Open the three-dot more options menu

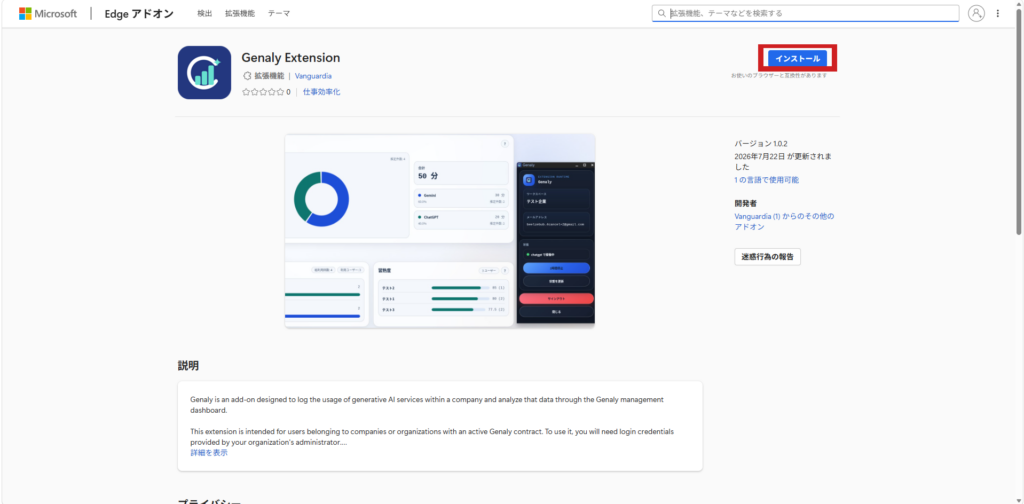pos(997,13)
